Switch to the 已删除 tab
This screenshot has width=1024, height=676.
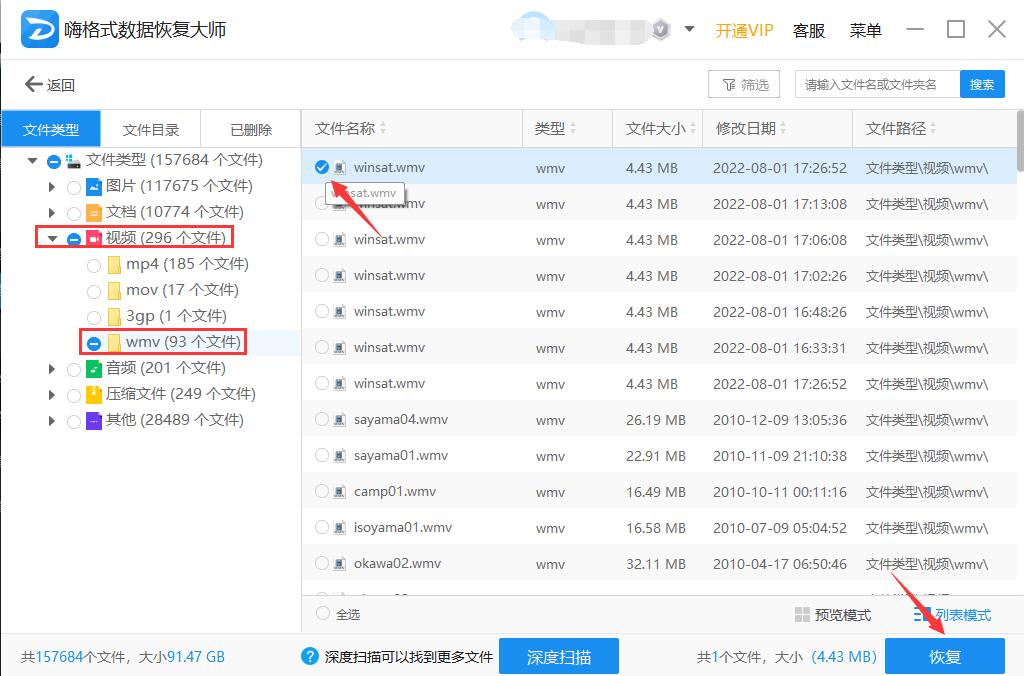(250, 128)
